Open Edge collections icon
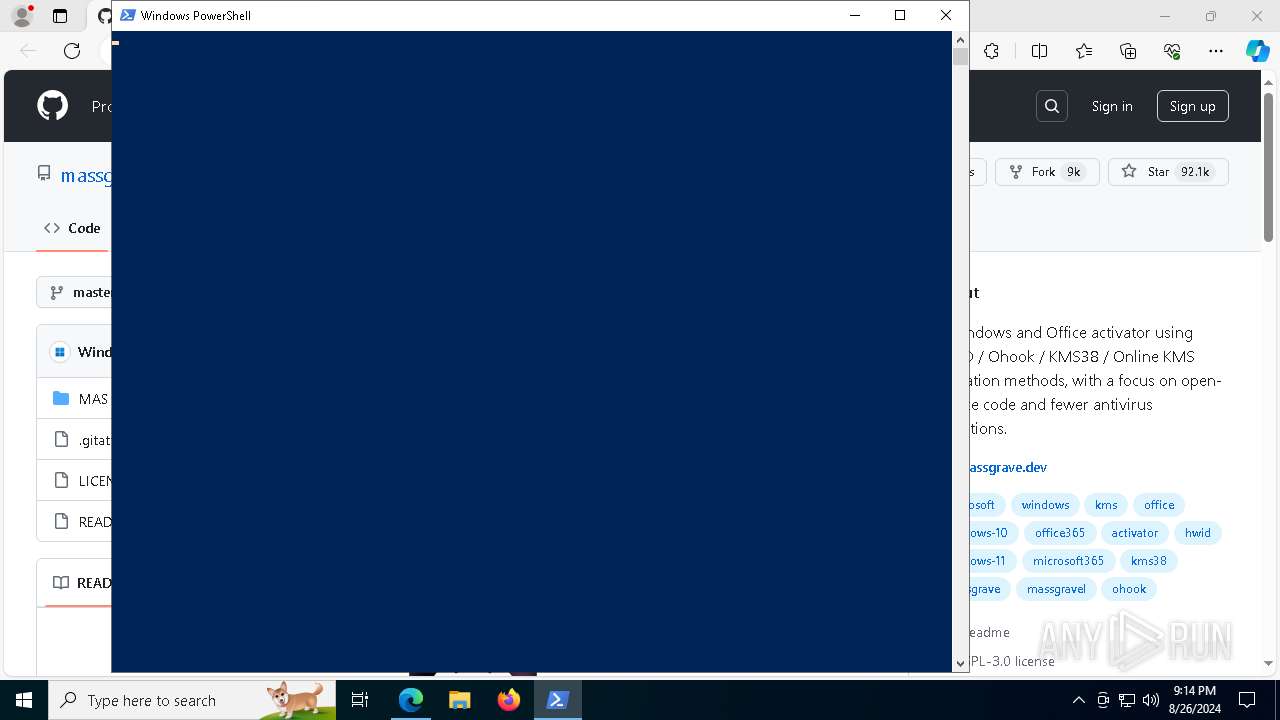The height and width of the screenshot is (720, 1280). (x=1128, y=51)
